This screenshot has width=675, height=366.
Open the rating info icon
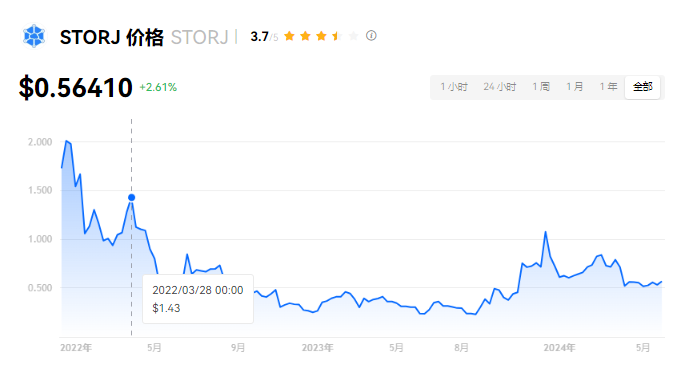[x=371, y=36]
